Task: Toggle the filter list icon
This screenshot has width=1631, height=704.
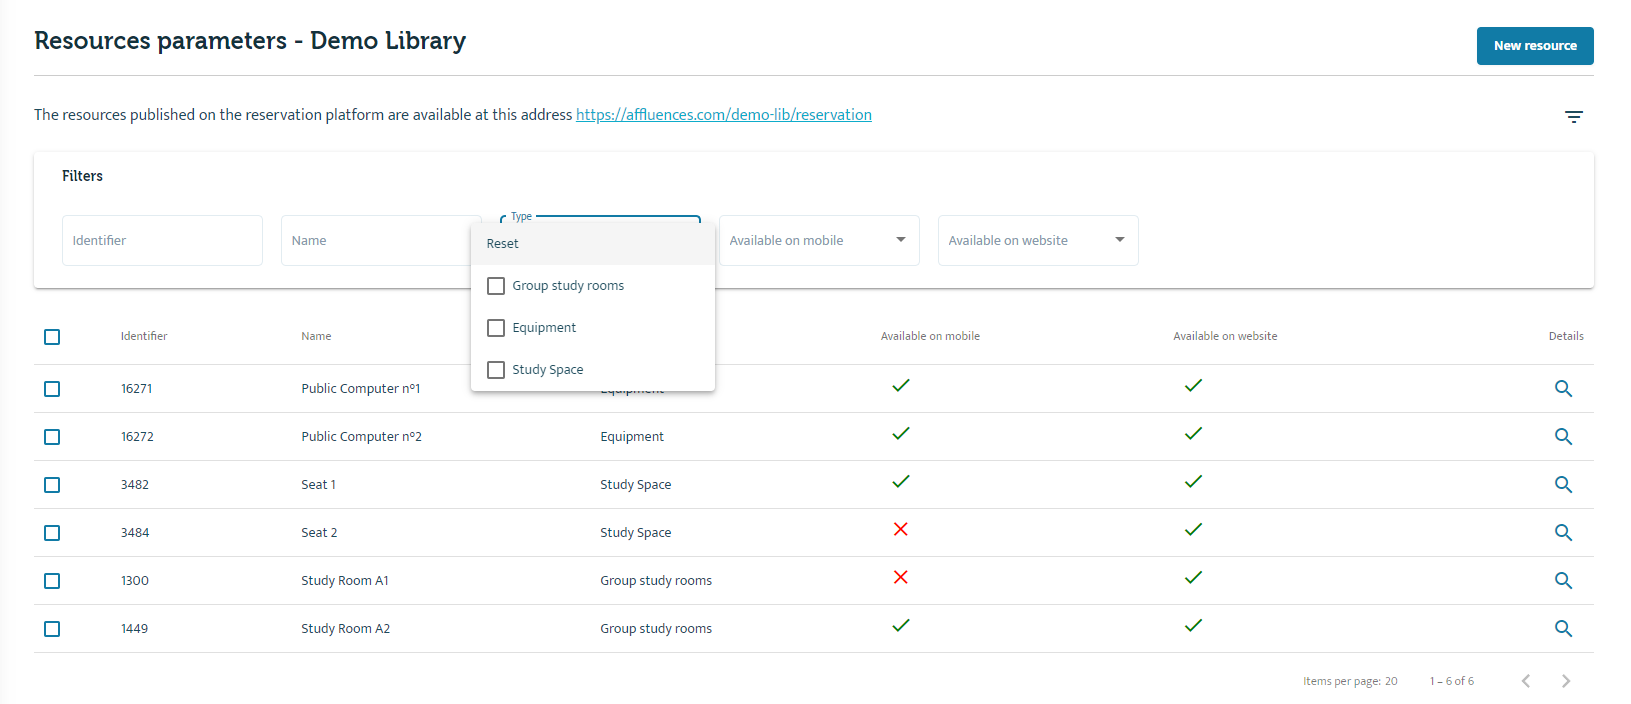Action: (1573, 117)
